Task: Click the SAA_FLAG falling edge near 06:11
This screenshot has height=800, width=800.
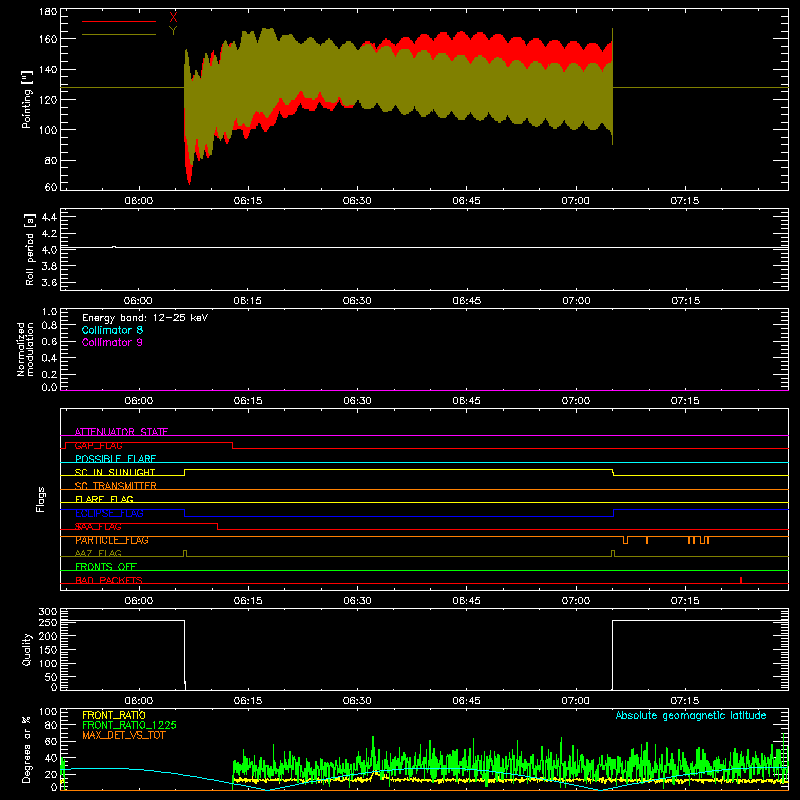Action: [218, 527]
